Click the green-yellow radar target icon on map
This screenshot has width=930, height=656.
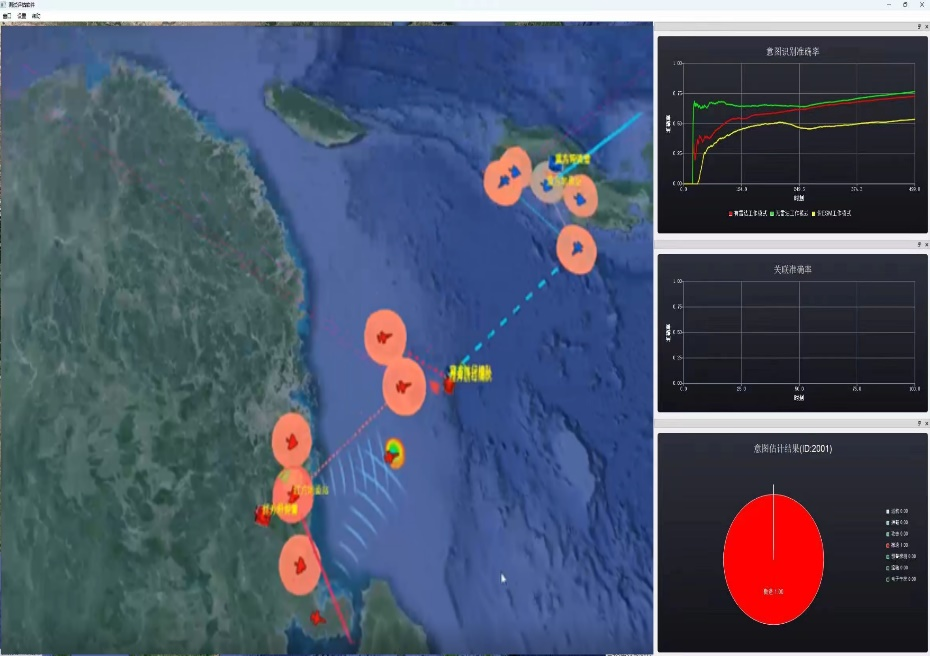point(394,453)
